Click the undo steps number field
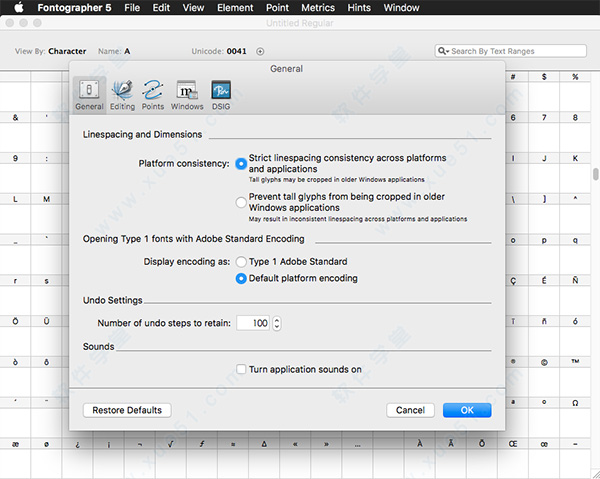Image resolution: width=600 pixels, height=479 pixels. tap(253, 323)
